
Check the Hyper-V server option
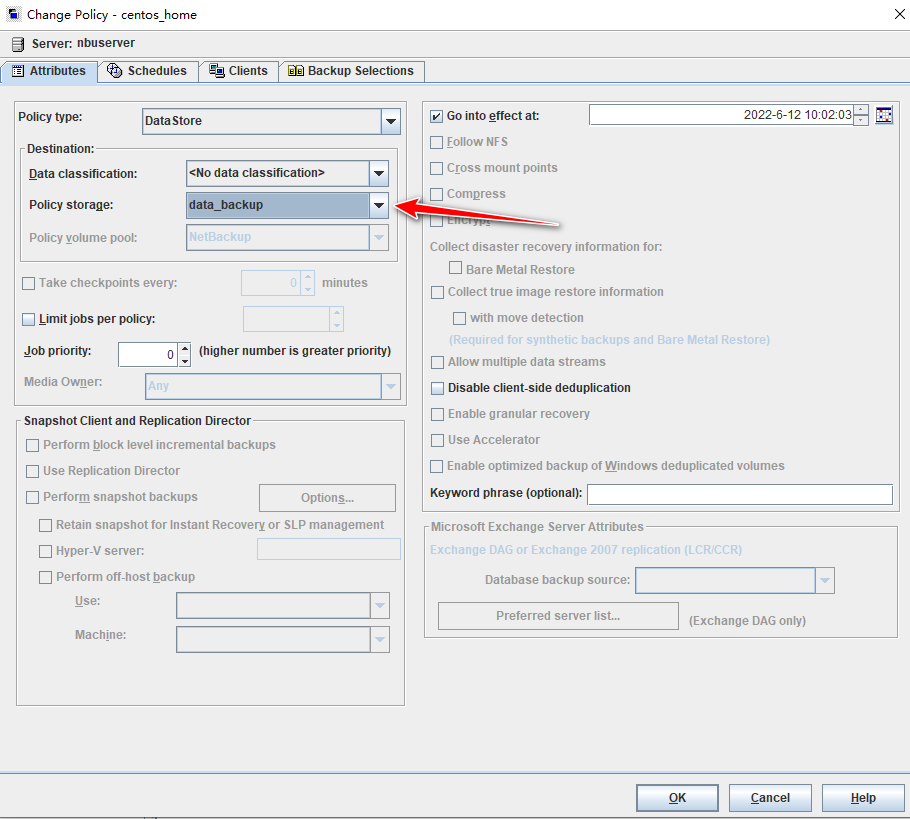pyautogui.click(x=45, y=551)
